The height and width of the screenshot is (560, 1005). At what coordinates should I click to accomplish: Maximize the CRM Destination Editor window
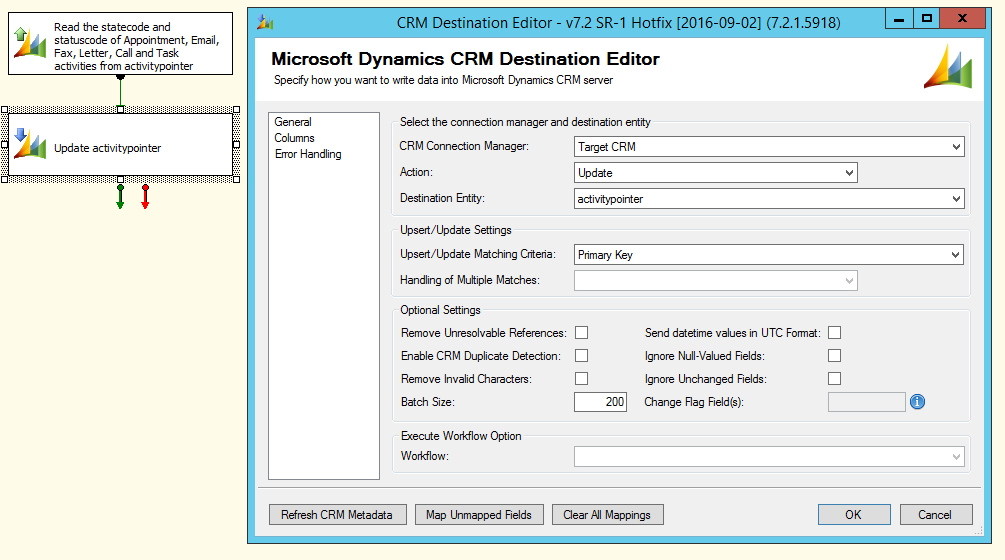point(926,19)
